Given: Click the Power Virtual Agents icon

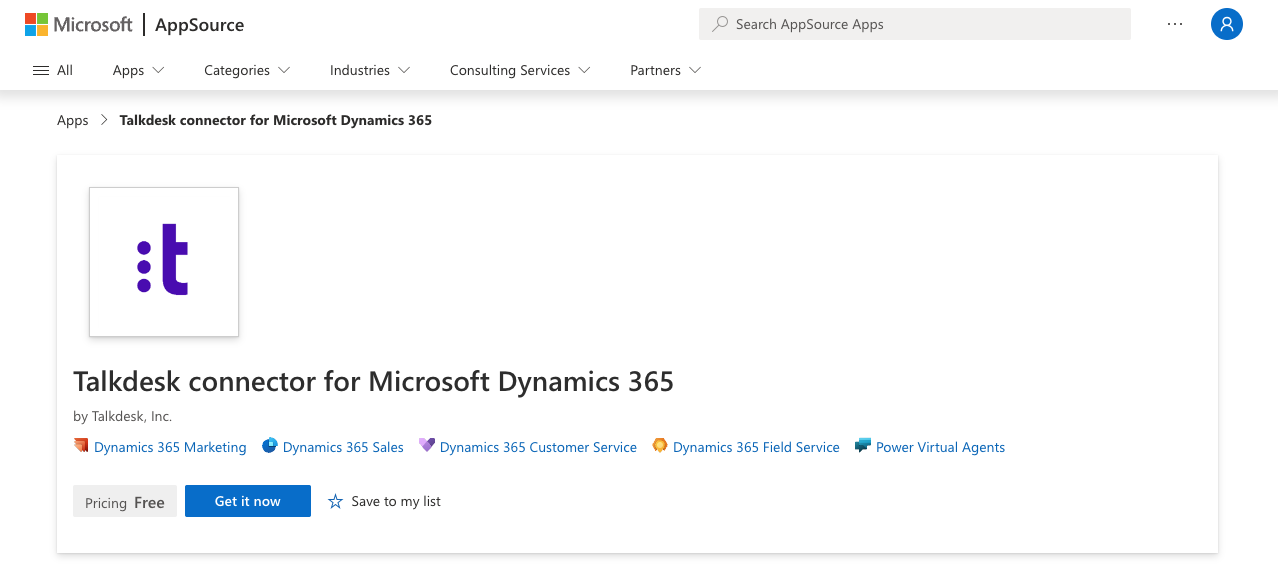Looking at the screenshot, I should 861,446.
